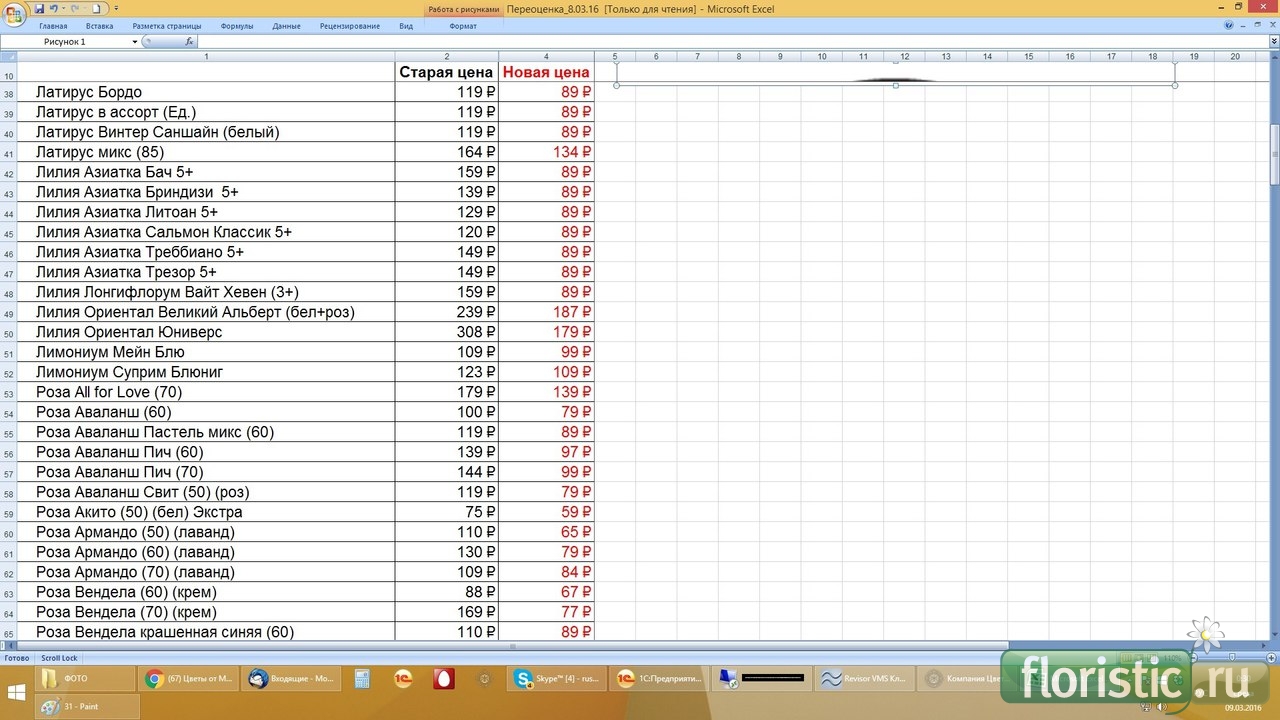Open Customize Quick Access Toolbar dropdown
Image resolution: width=1280 pixels, height=720 pixels.
pyautogui.click(x=116, y=8)
